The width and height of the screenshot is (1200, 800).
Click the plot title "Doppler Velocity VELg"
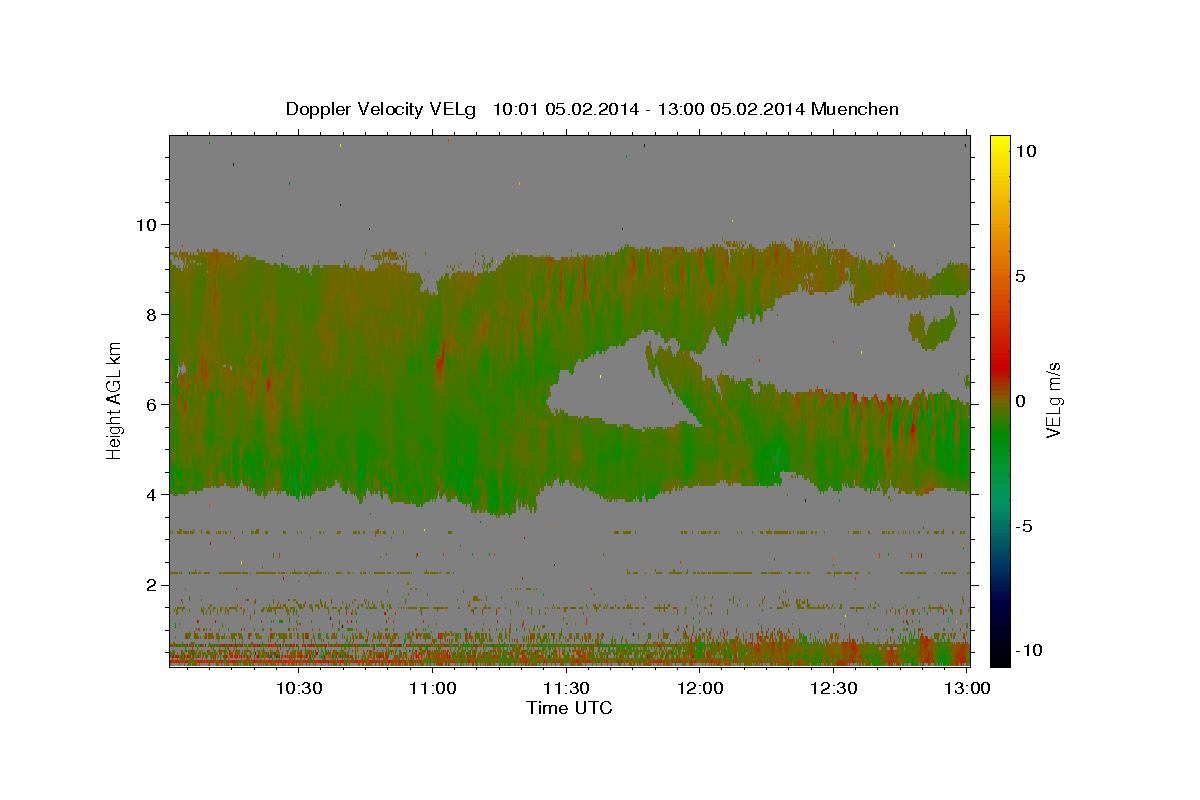pyautogui.click(x=382, y=109)
